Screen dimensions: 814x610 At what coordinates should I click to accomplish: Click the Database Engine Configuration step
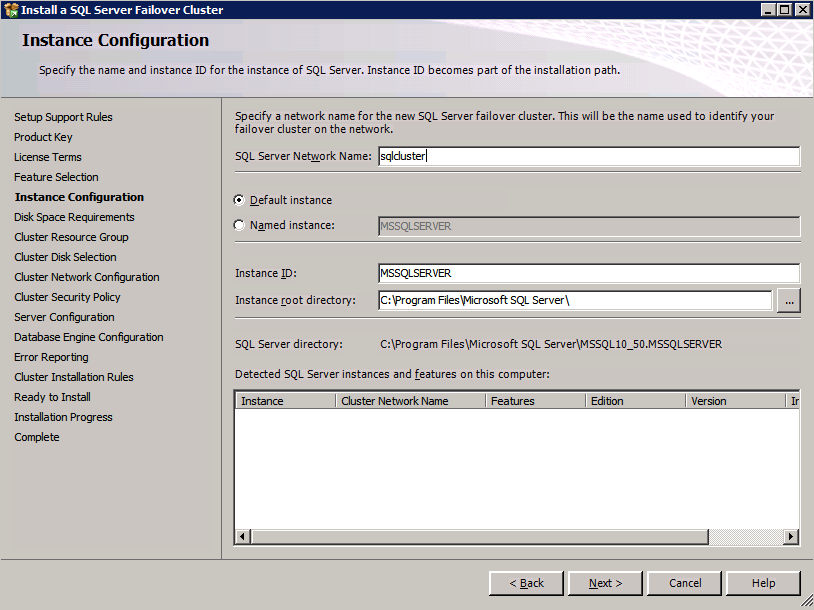(89, 337)
